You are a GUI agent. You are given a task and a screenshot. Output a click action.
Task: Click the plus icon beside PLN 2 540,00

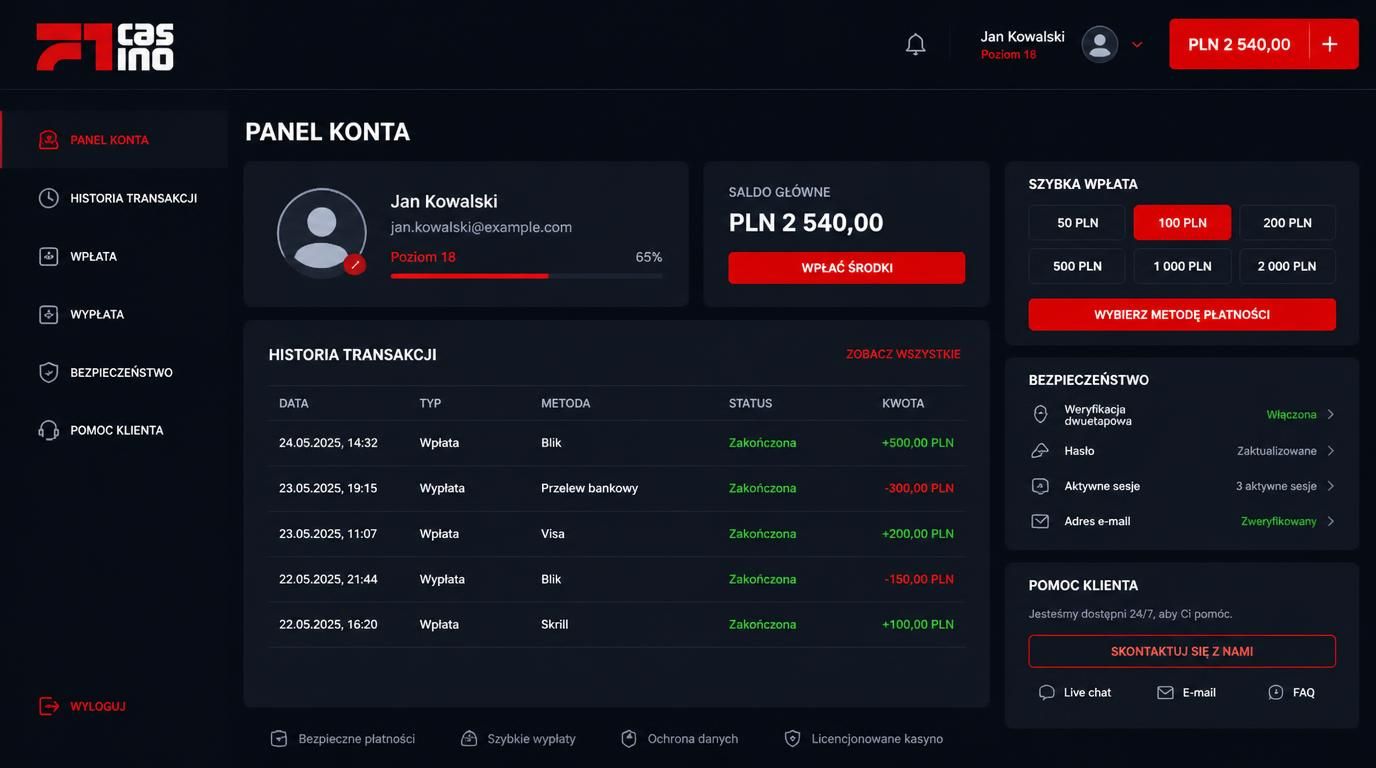[x=1330, y=44]
